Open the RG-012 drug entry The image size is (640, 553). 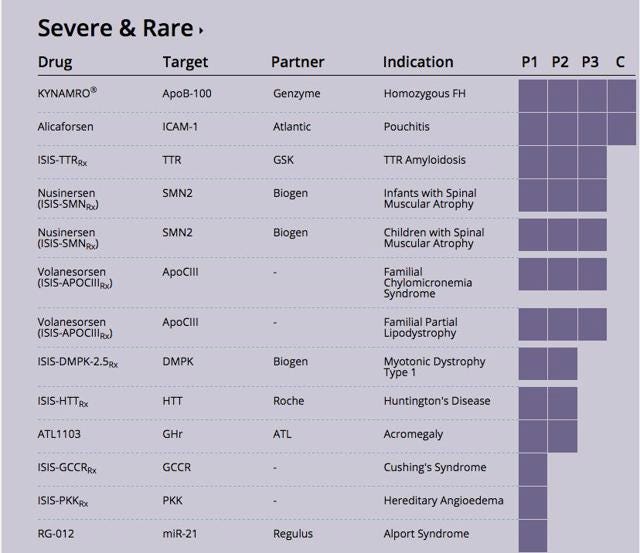56,533
